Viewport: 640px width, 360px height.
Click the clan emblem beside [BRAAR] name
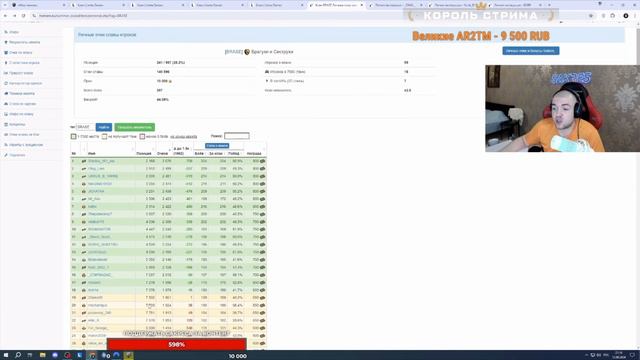[247, 52]
